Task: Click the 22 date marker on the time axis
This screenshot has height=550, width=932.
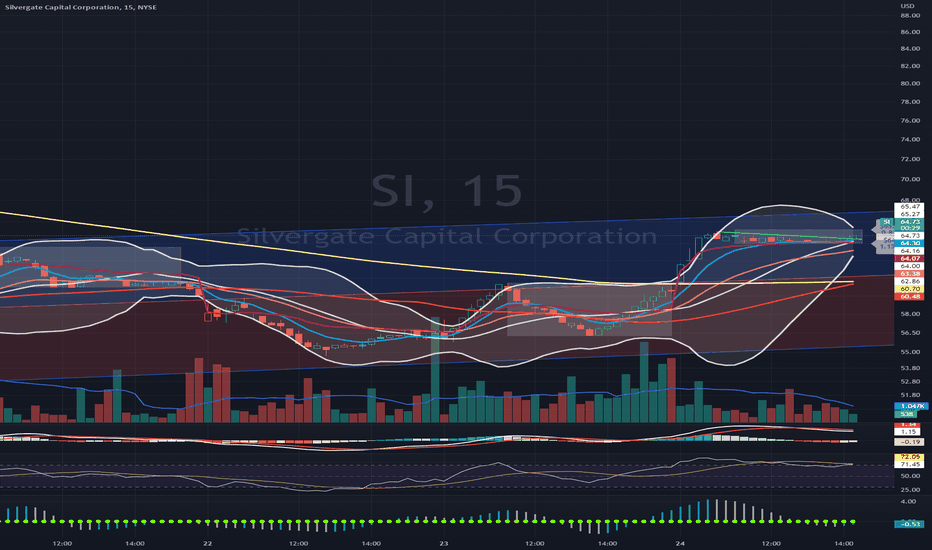Action: pos(207,543)
